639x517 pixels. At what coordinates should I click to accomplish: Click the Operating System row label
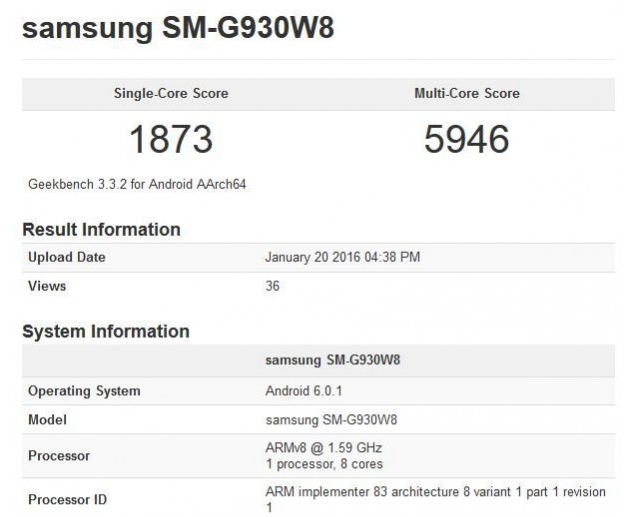tap(84, 391)
